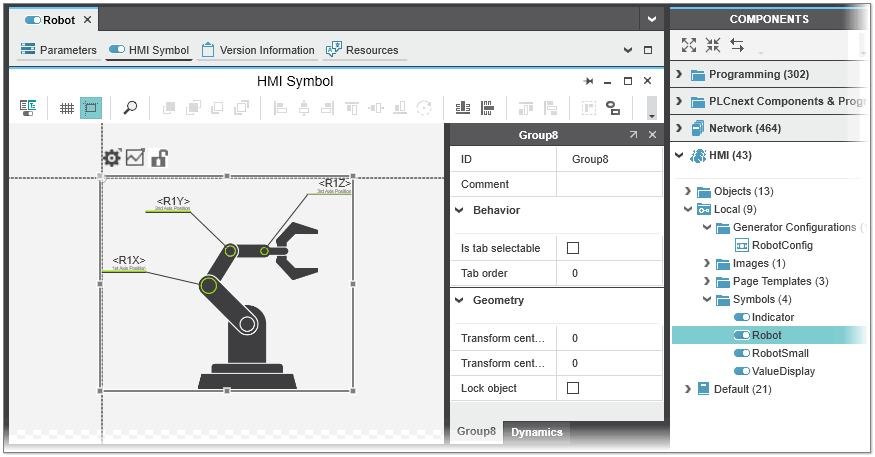Expand the Programming (302) category
The height and width of the screenshot is (457, 875).
[680, 75]
